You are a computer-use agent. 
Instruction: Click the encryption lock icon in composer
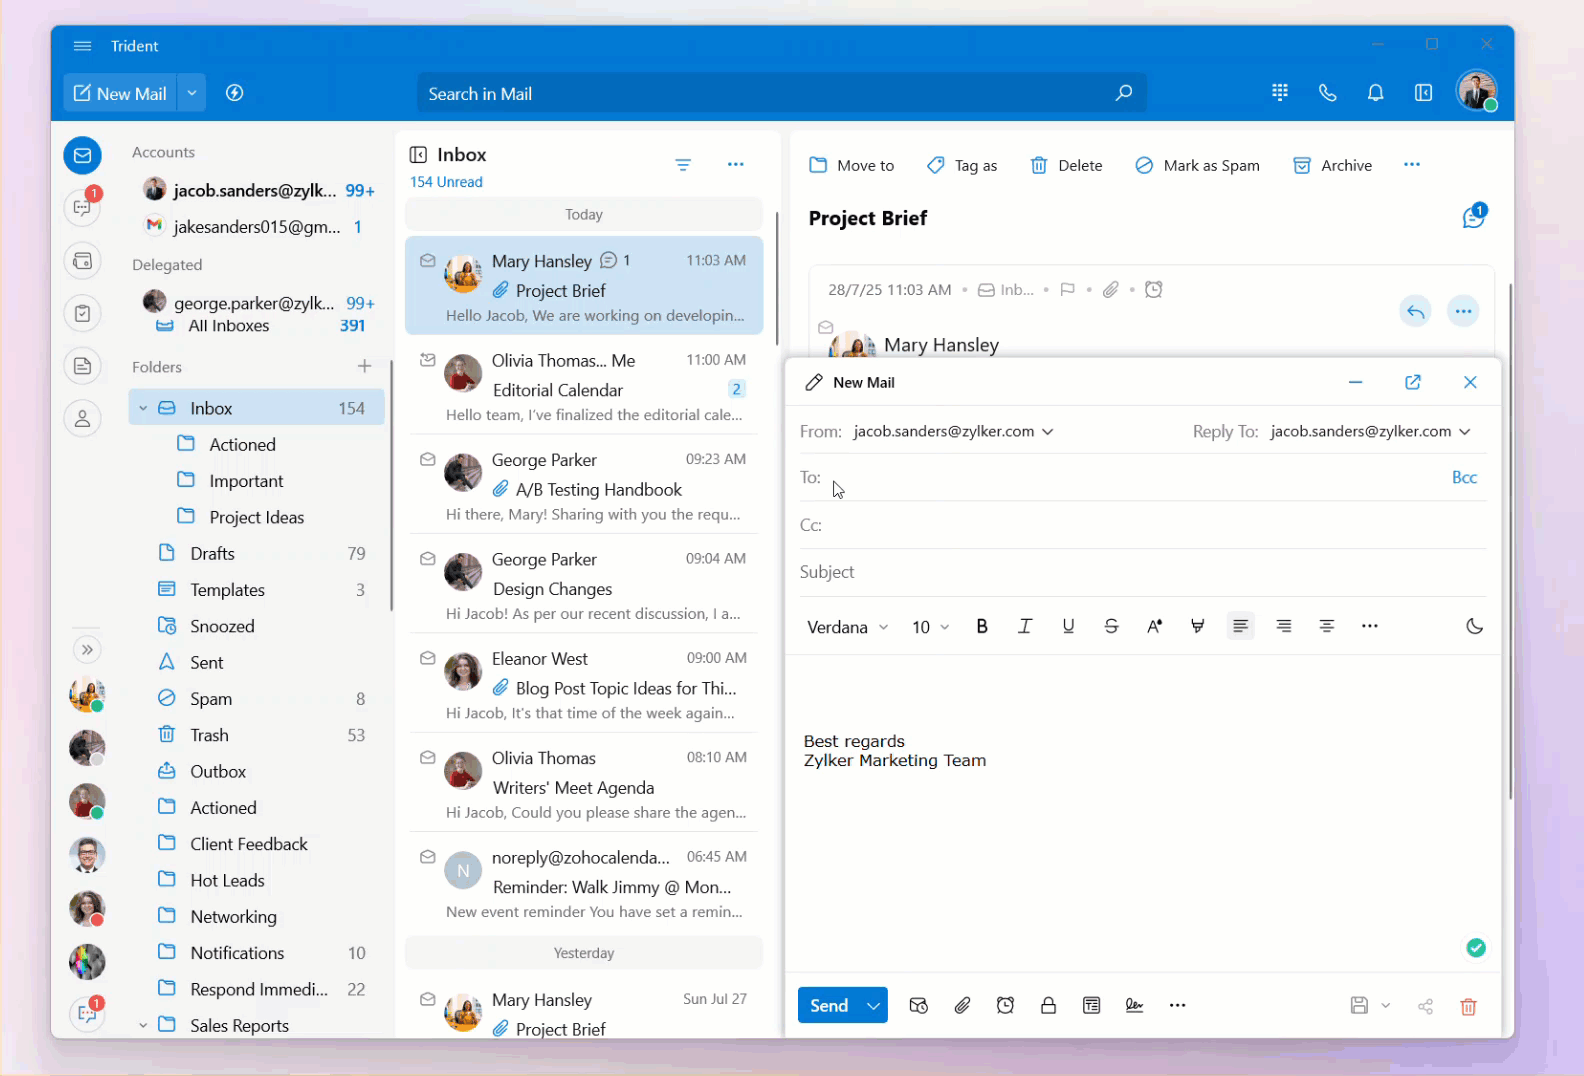(x=1048, y=1006)
